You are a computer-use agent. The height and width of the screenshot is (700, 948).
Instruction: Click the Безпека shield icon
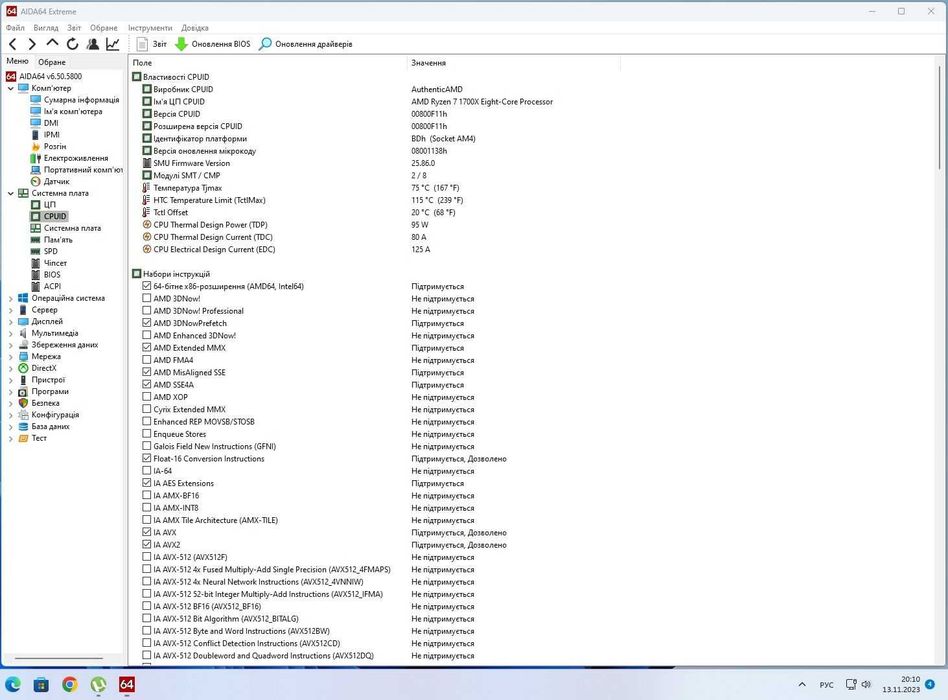point(23,403)
